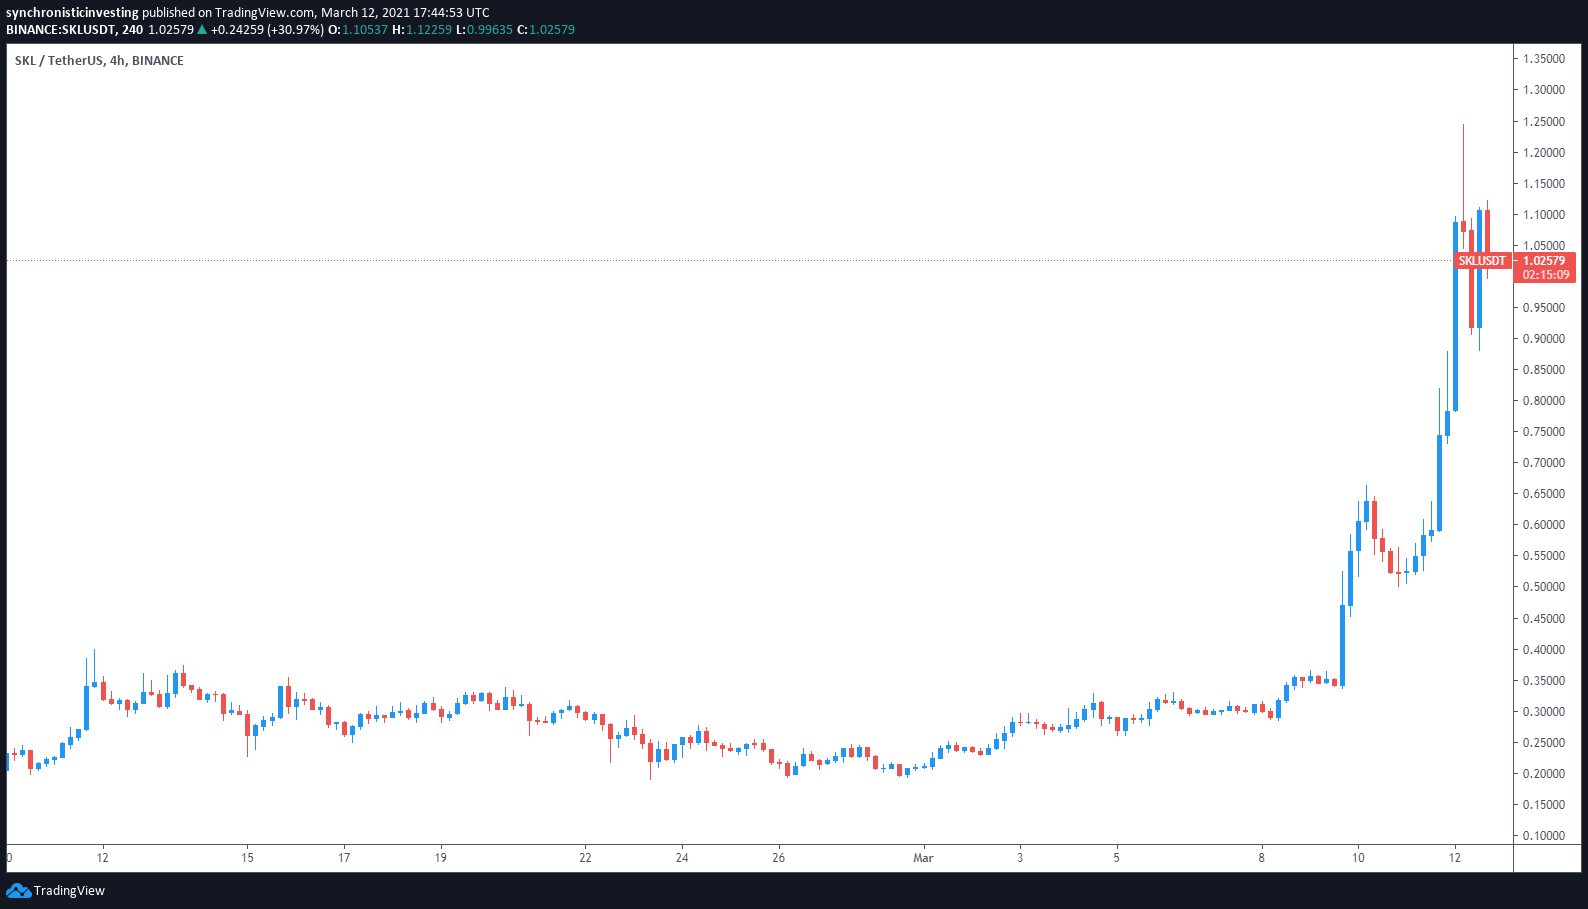Click the 0.50000 price scale label
This screenshot has height=909, width=1588.
tap(1544, 587)
